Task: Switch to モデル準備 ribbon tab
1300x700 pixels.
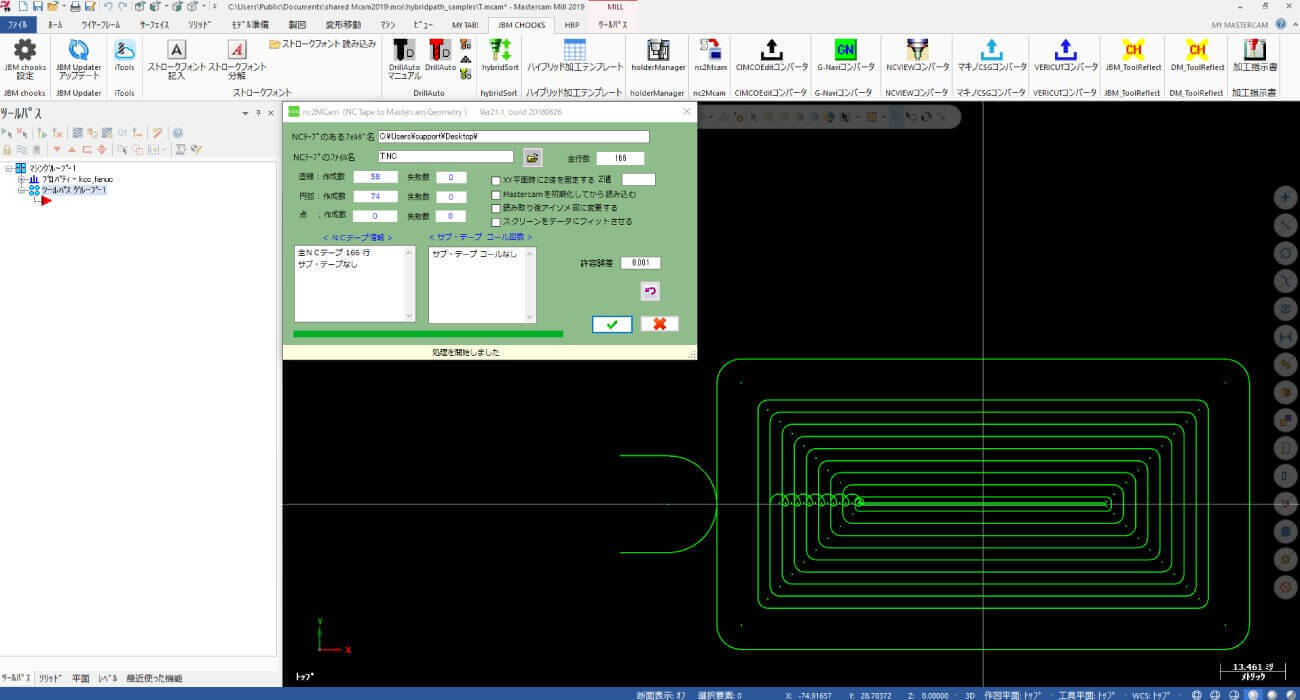Action: pos(250,23)
